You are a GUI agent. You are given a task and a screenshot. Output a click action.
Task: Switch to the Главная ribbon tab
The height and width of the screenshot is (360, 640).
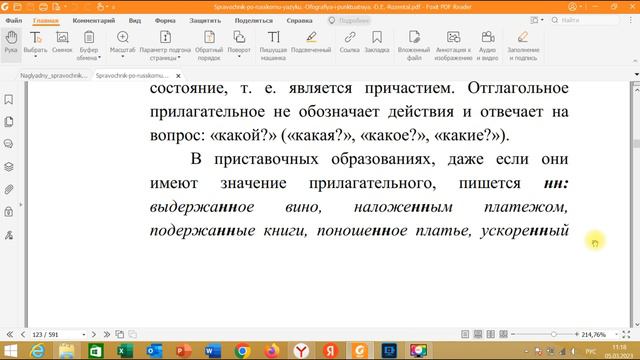[46, 20]
